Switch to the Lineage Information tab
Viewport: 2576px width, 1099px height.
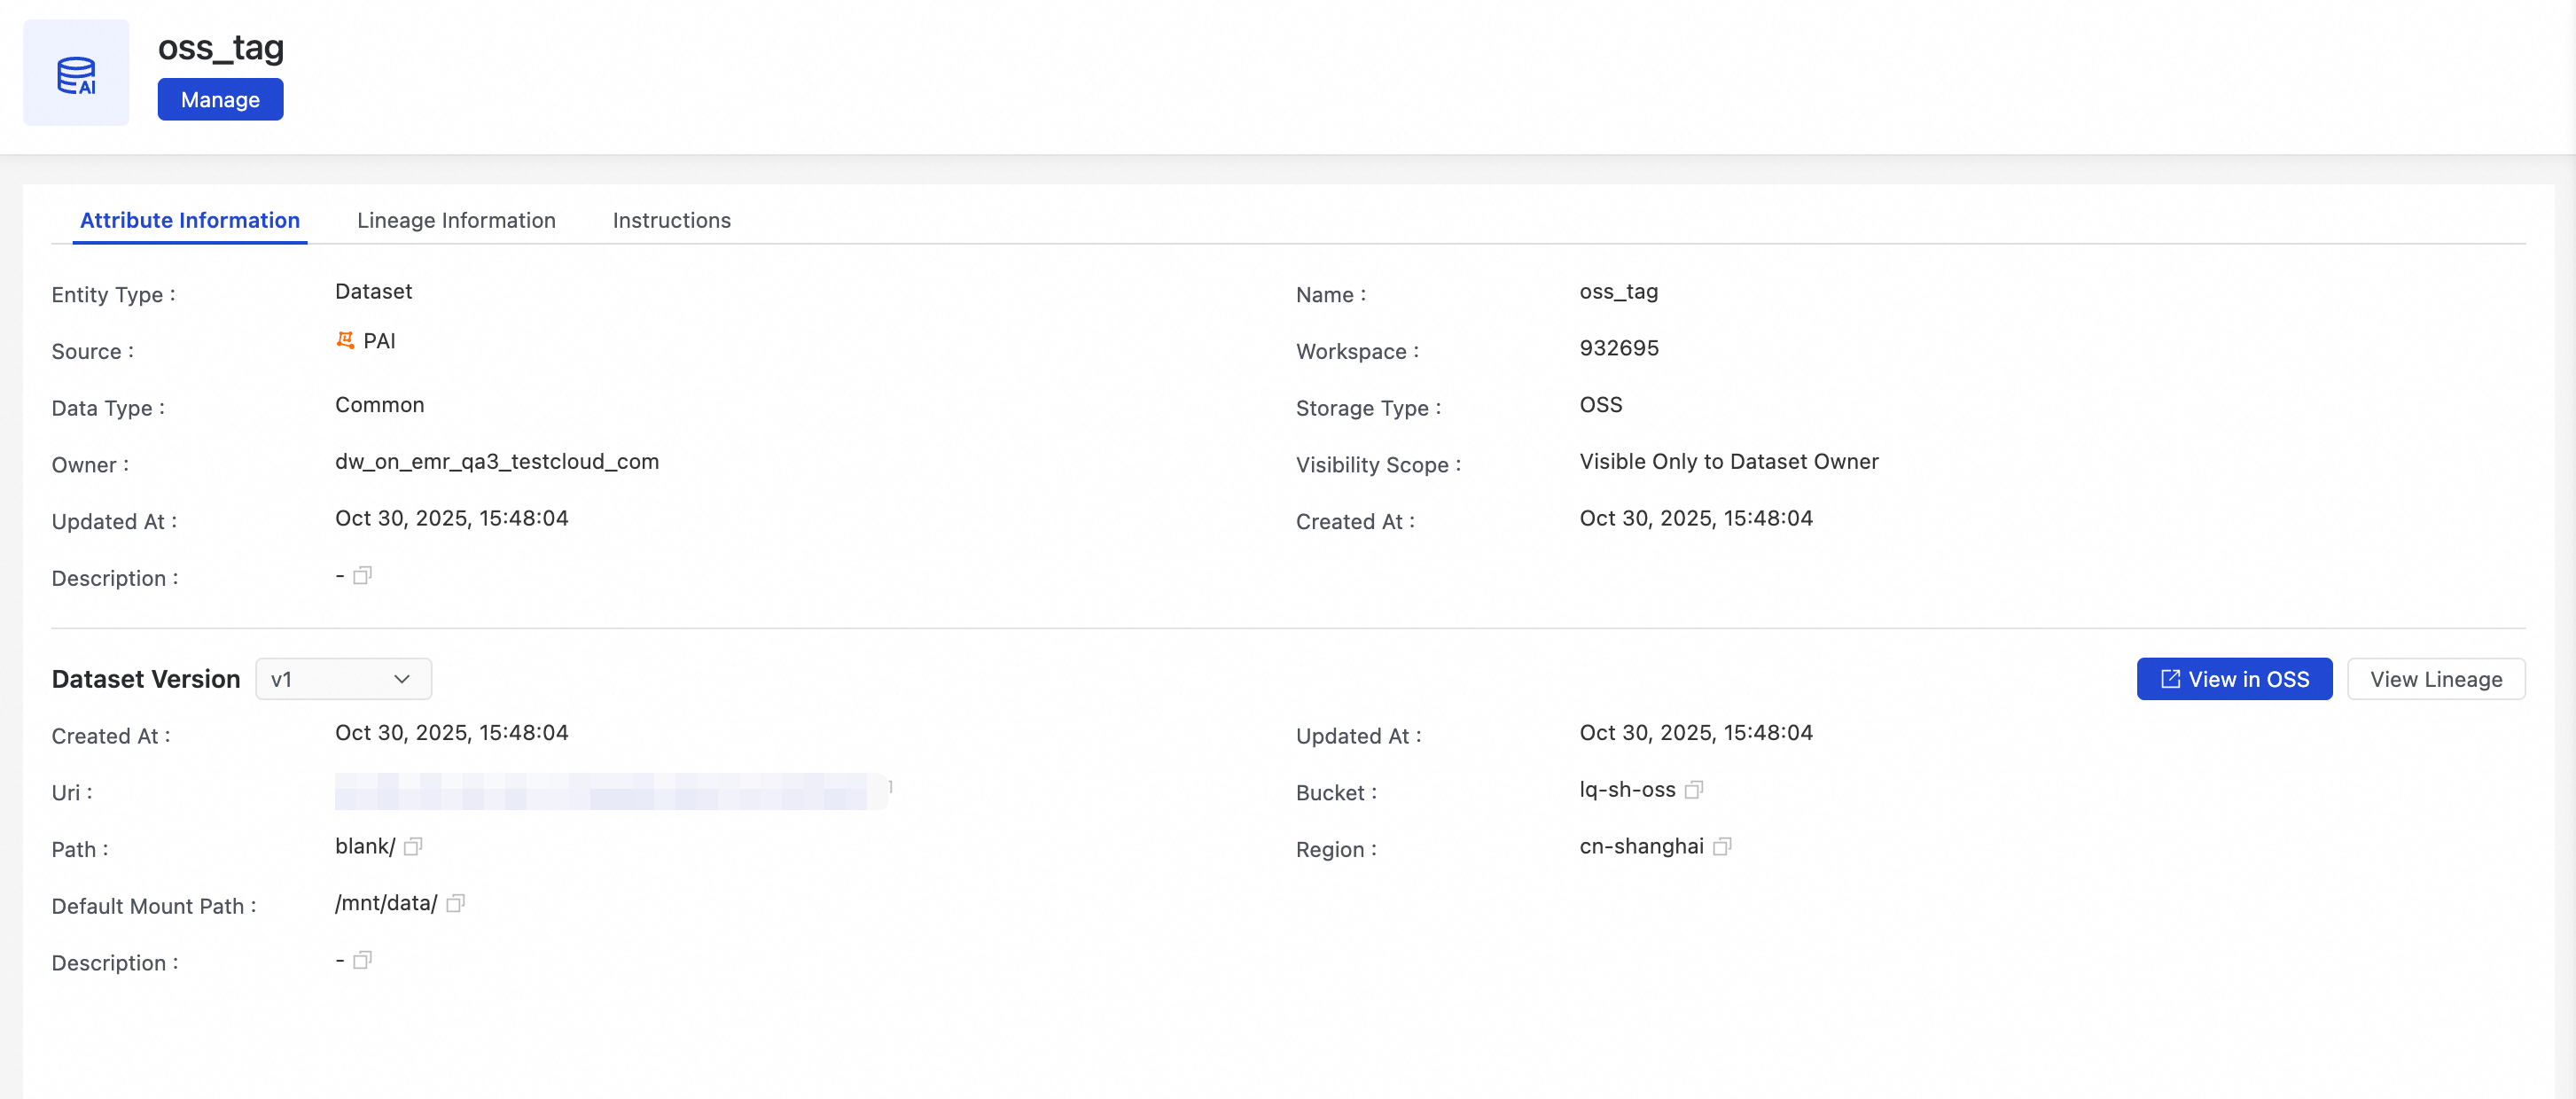[x=456, y=220]
